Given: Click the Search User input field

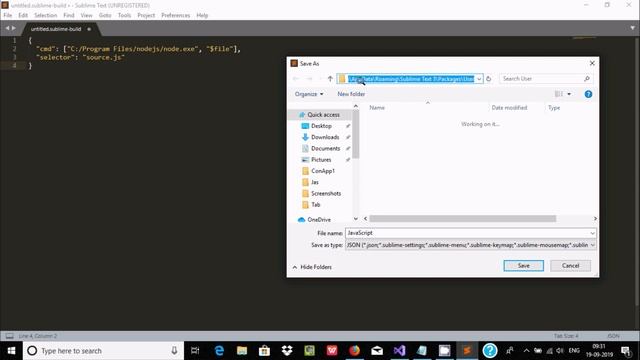Looking at the screenshot, I should click(x=541, y=78).
